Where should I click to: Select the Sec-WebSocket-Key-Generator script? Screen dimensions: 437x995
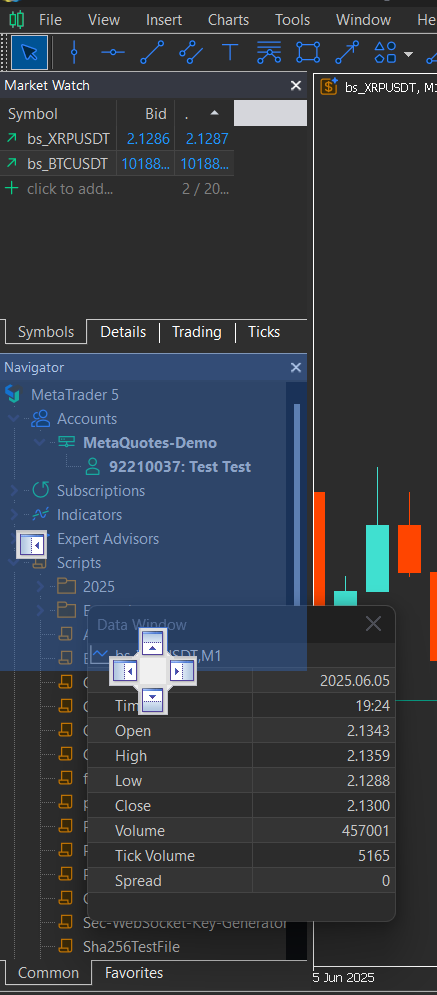pyautogui.click(x=185, y=922)
